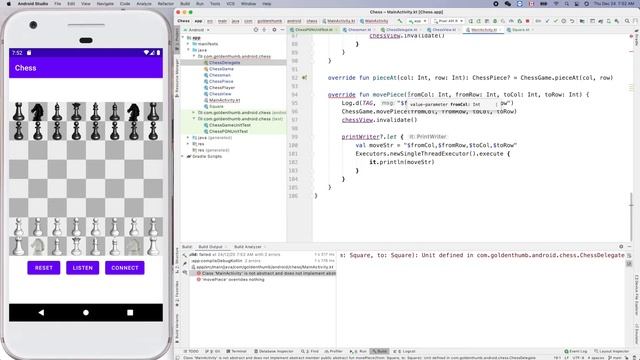Open the Refactor menu
This screenshot has height=360, width=640.
click(x=165, y=4)
